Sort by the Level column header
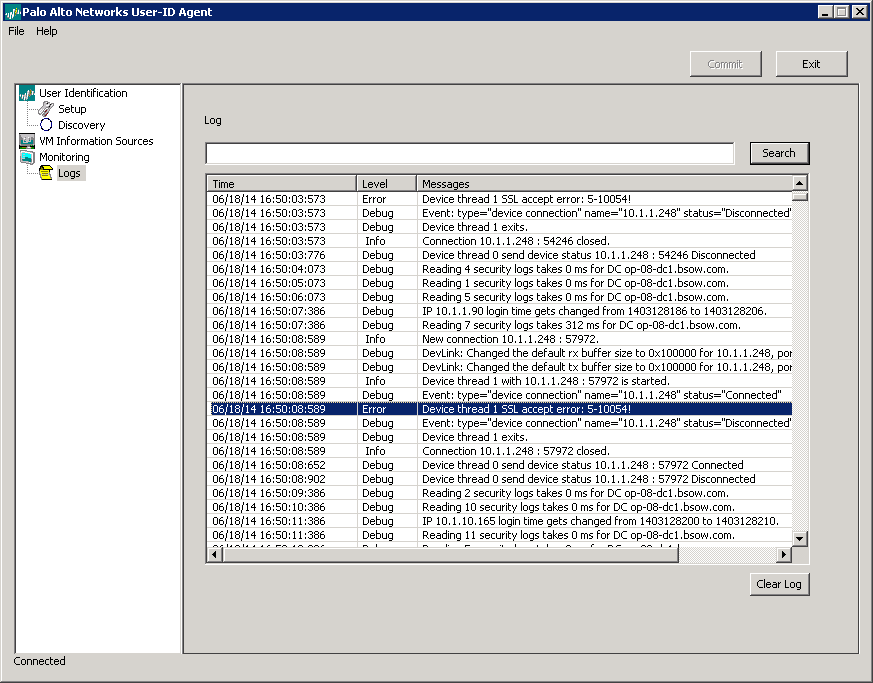Image resolution: width=873 pixels, height=683 pixels. pyautogui.click(x=386, y=184)
